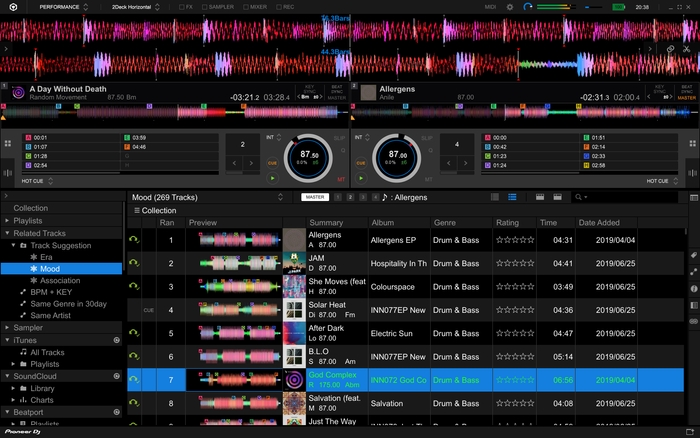The height and width of the screenshot is (438, 700).
Task: Switch to the list view icon
Action: pyautogui.click(x=512, y=197)
